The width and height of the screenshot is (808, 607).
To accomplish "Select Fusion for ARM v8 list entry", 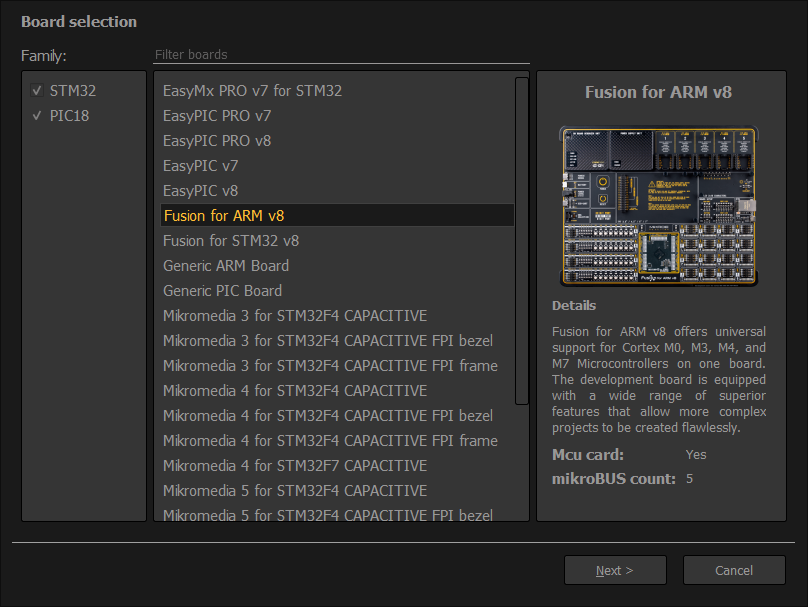I will pyautogui.click(x=338, y=215).
